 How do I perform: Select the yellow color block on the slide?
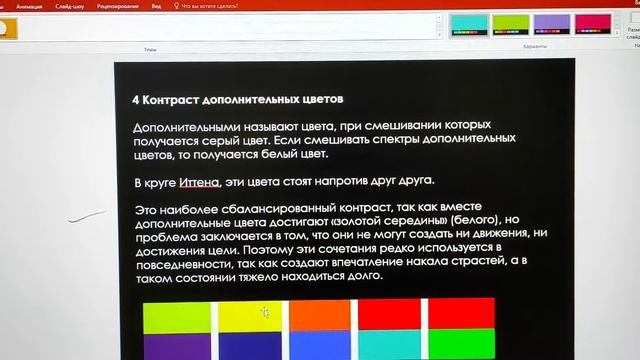(249, 317)
